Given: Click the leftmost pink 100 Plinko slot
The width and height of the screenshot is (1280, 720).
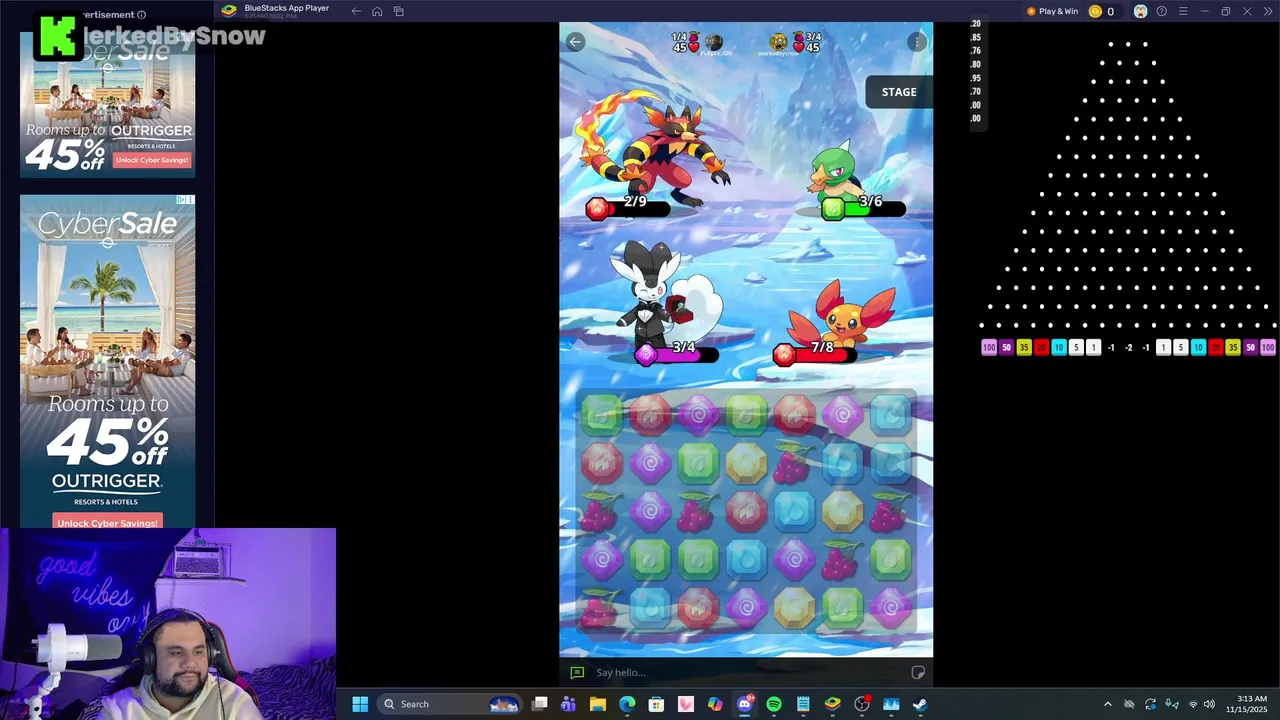Looking at the screenshot, I should [x=989, y=347].
